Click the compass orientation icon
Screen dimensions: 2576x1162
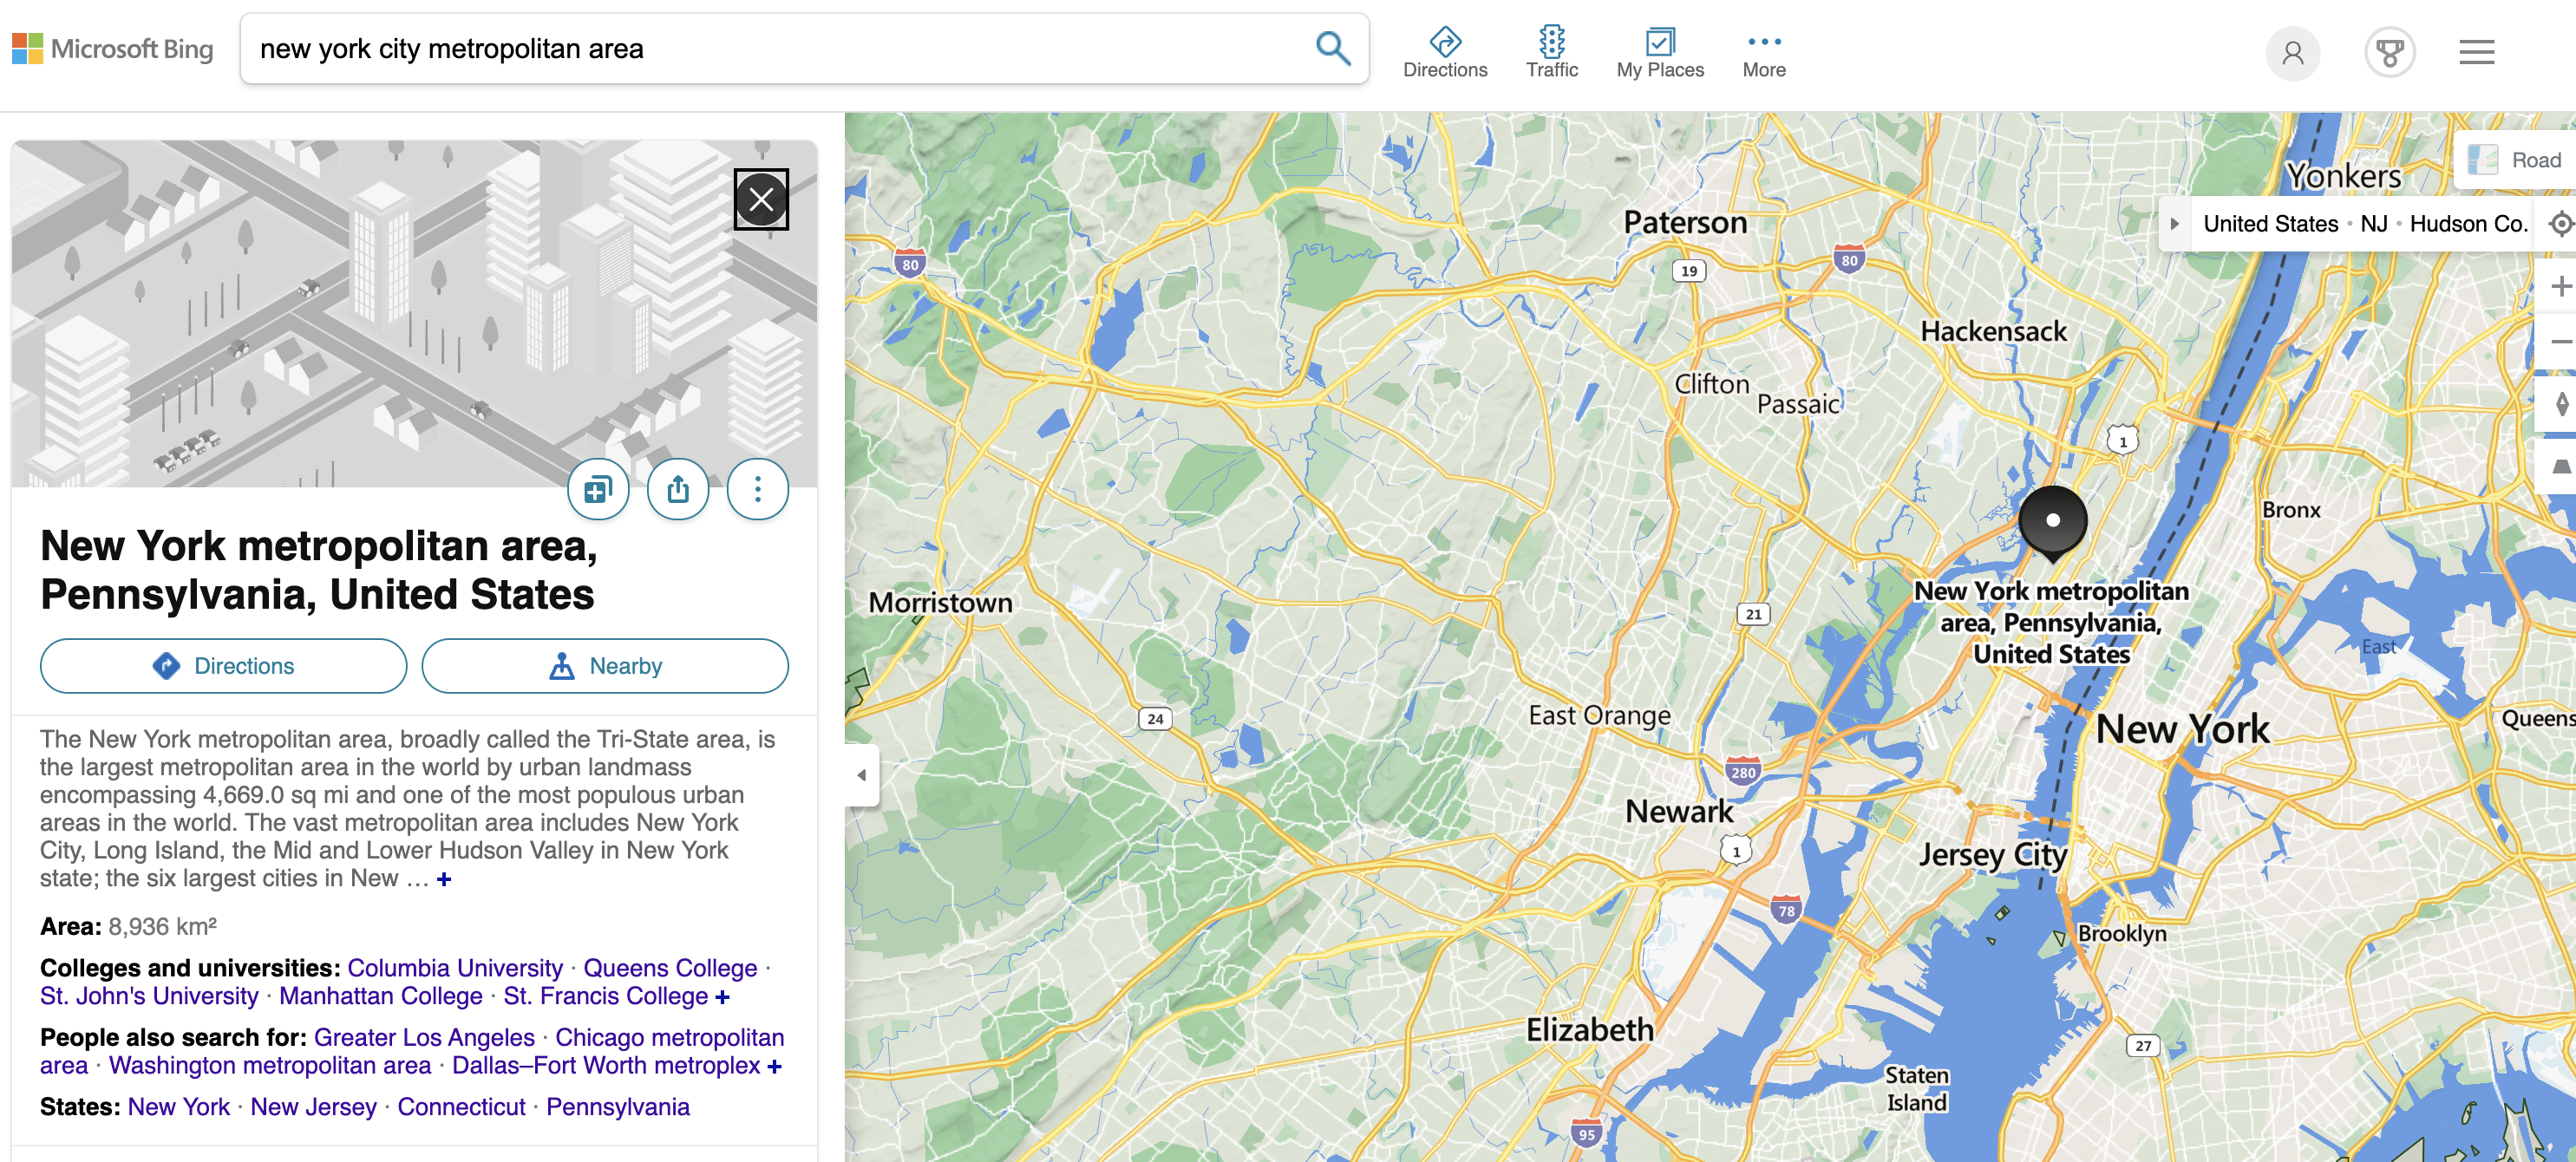[x=2560, y=404]
